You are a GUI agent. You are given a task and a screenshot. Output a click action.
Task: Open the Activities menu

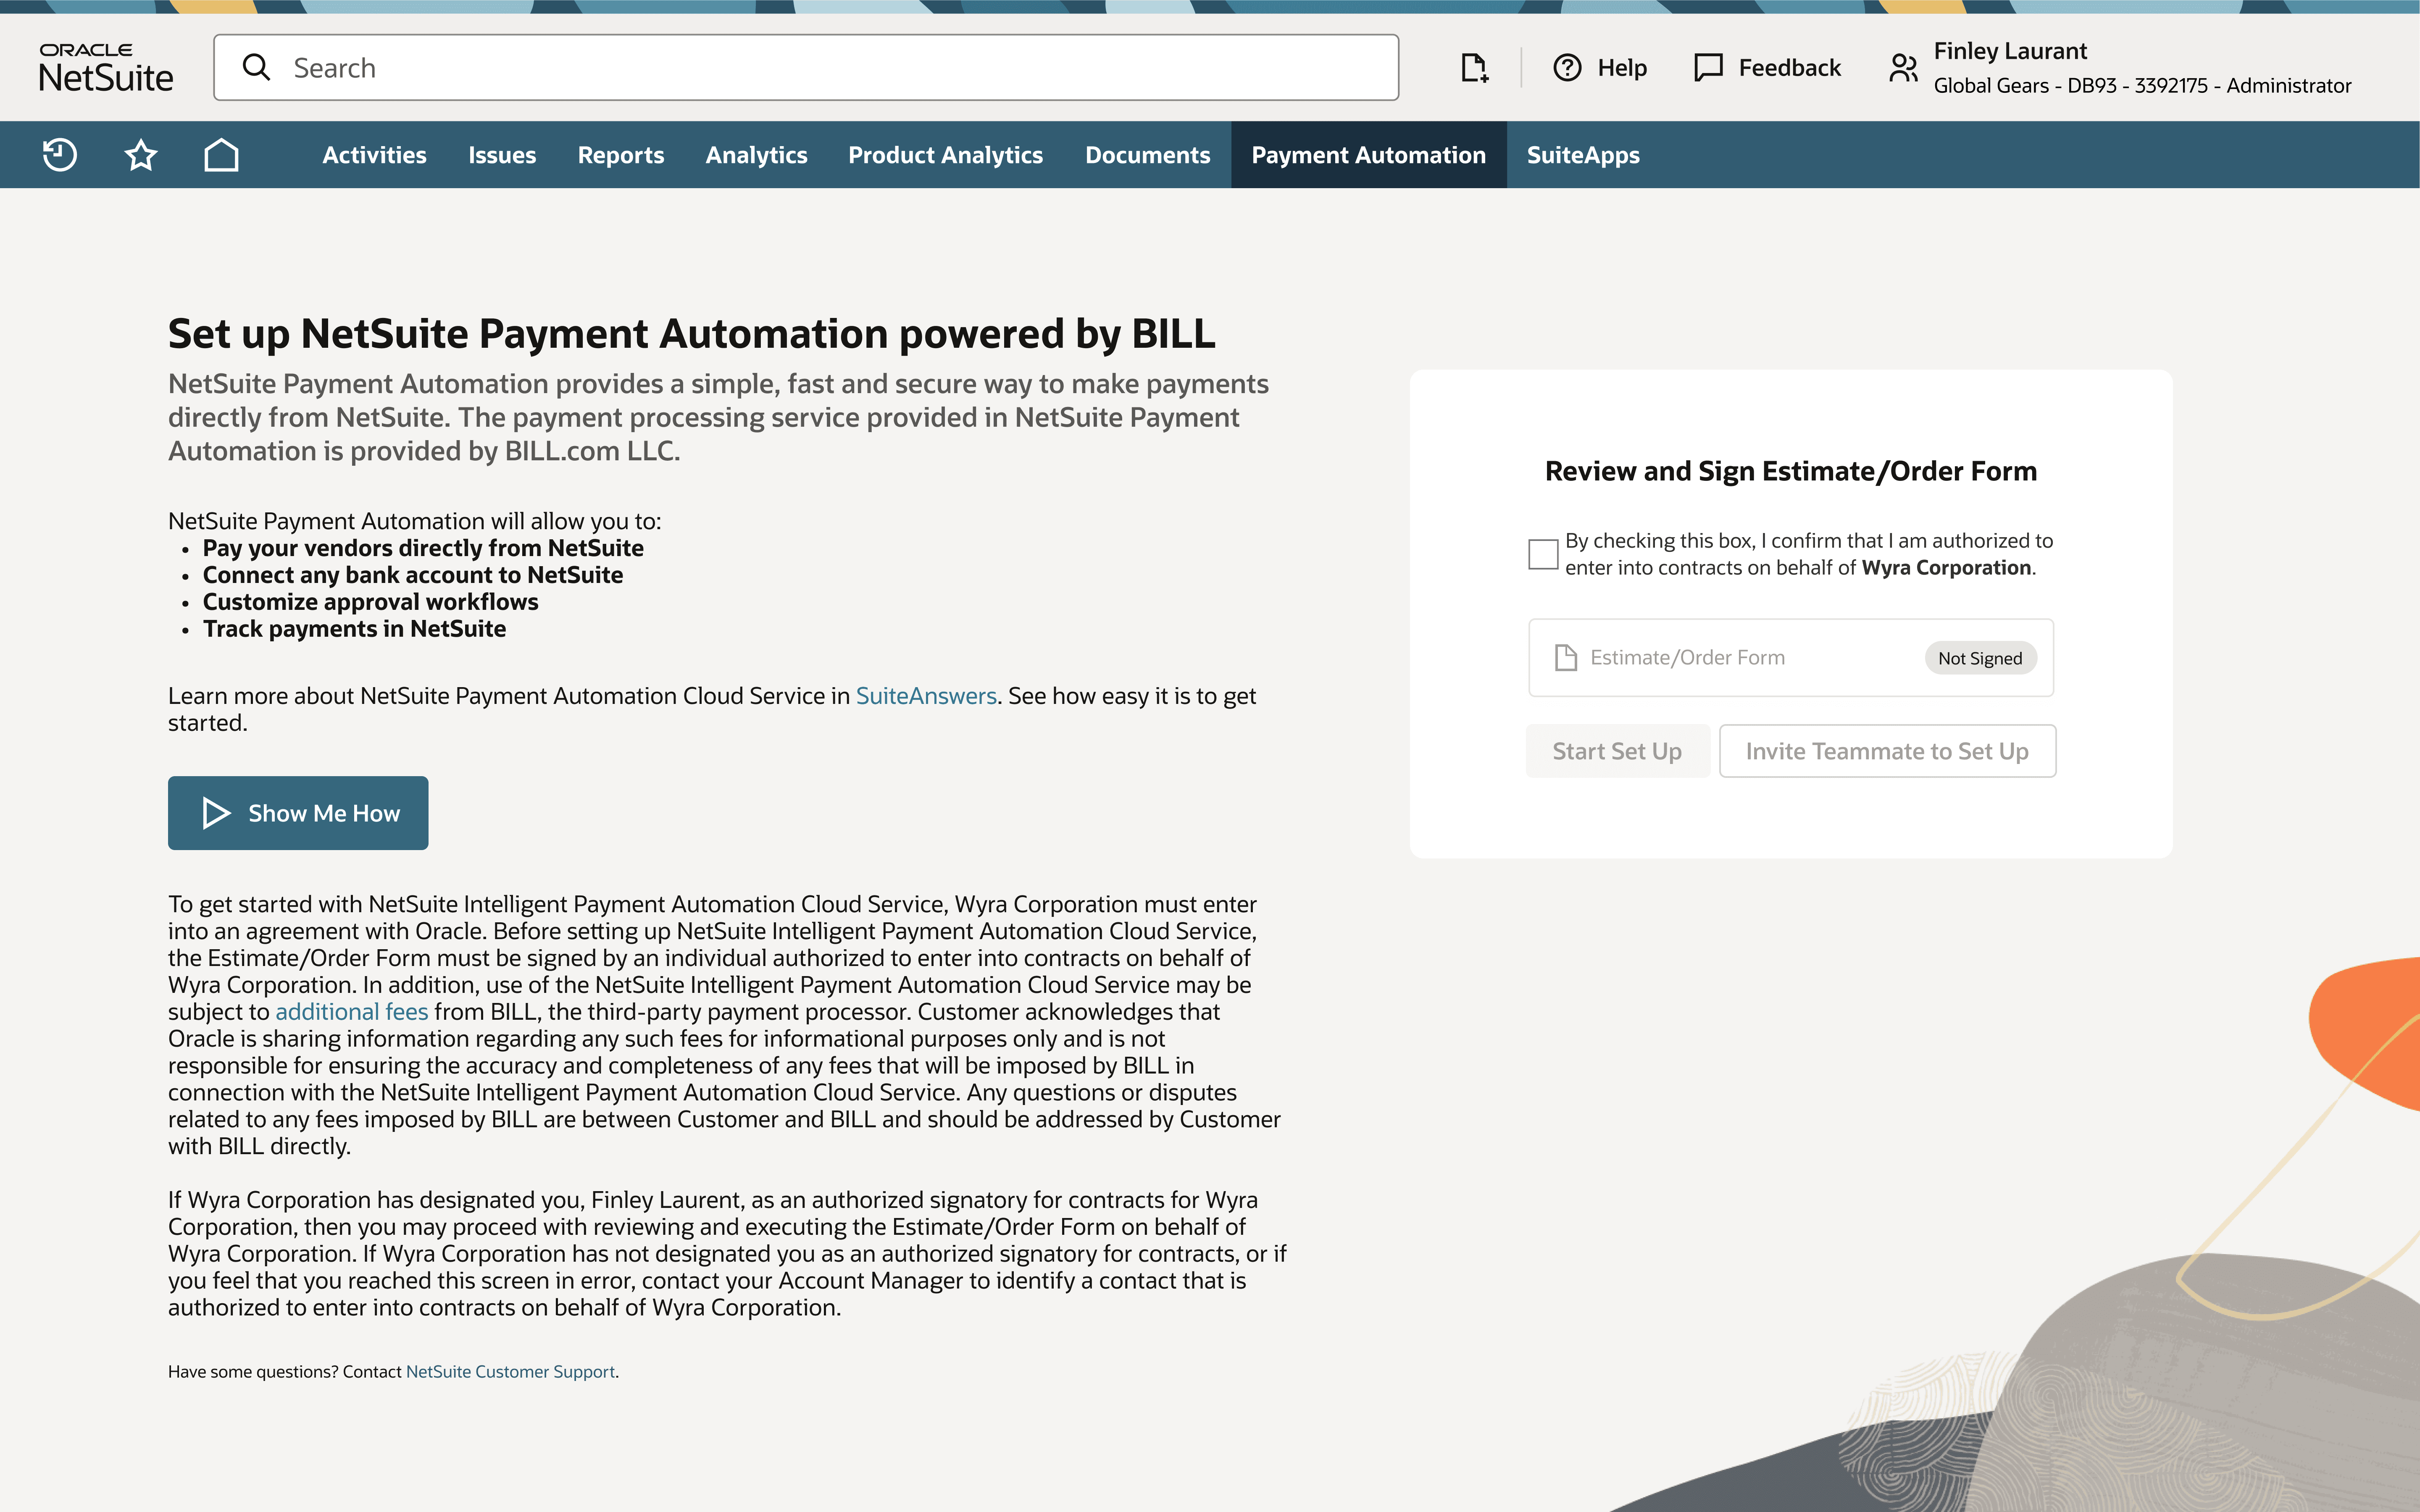374,155
